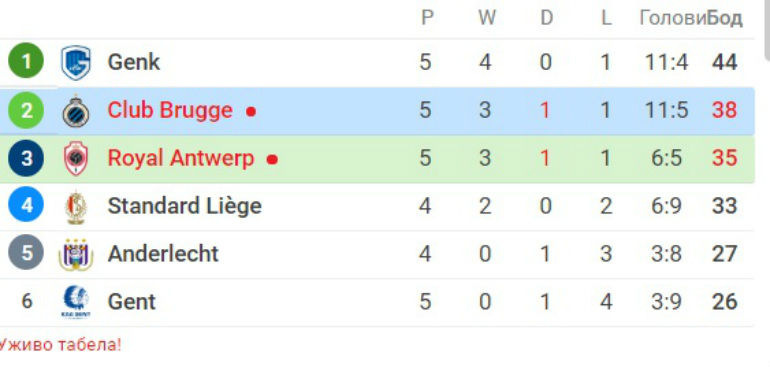The image size is (770, 367).
Task: Open the Club Brugge team link
Action: (x=170, y=111)
